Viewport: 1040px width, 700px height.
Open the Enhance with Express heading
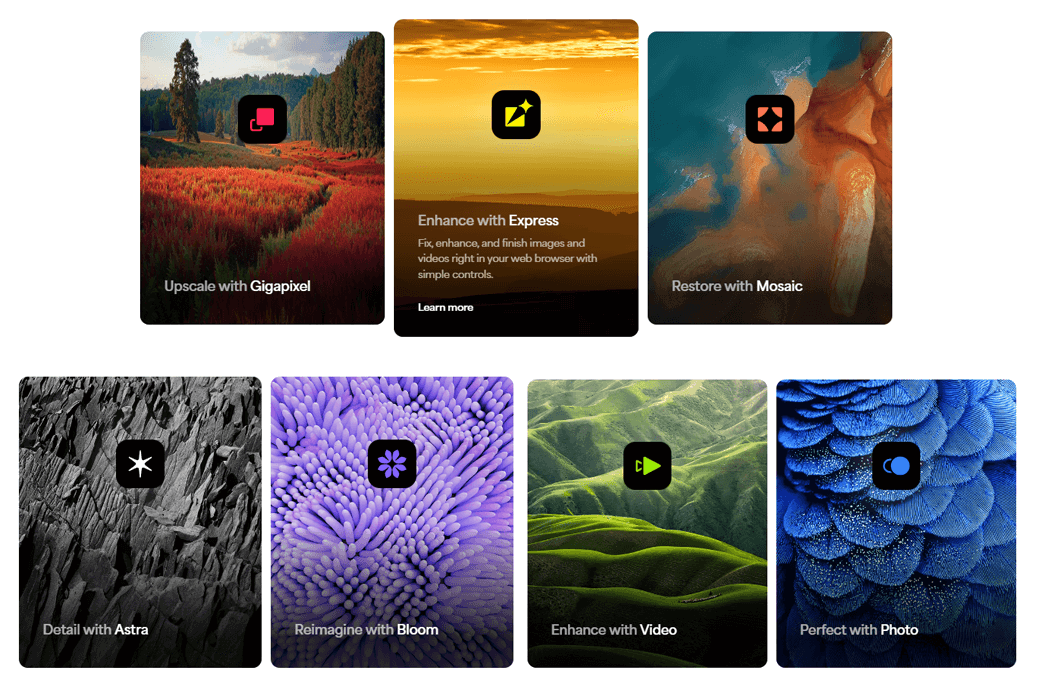point(488,220)
